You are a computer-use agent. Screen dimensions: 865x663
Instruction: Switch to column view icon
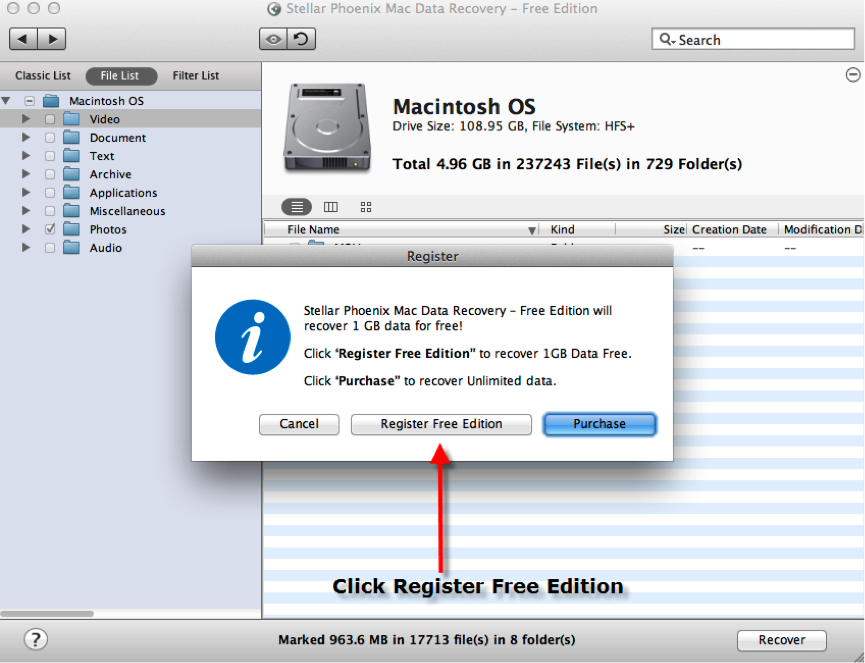330,207
